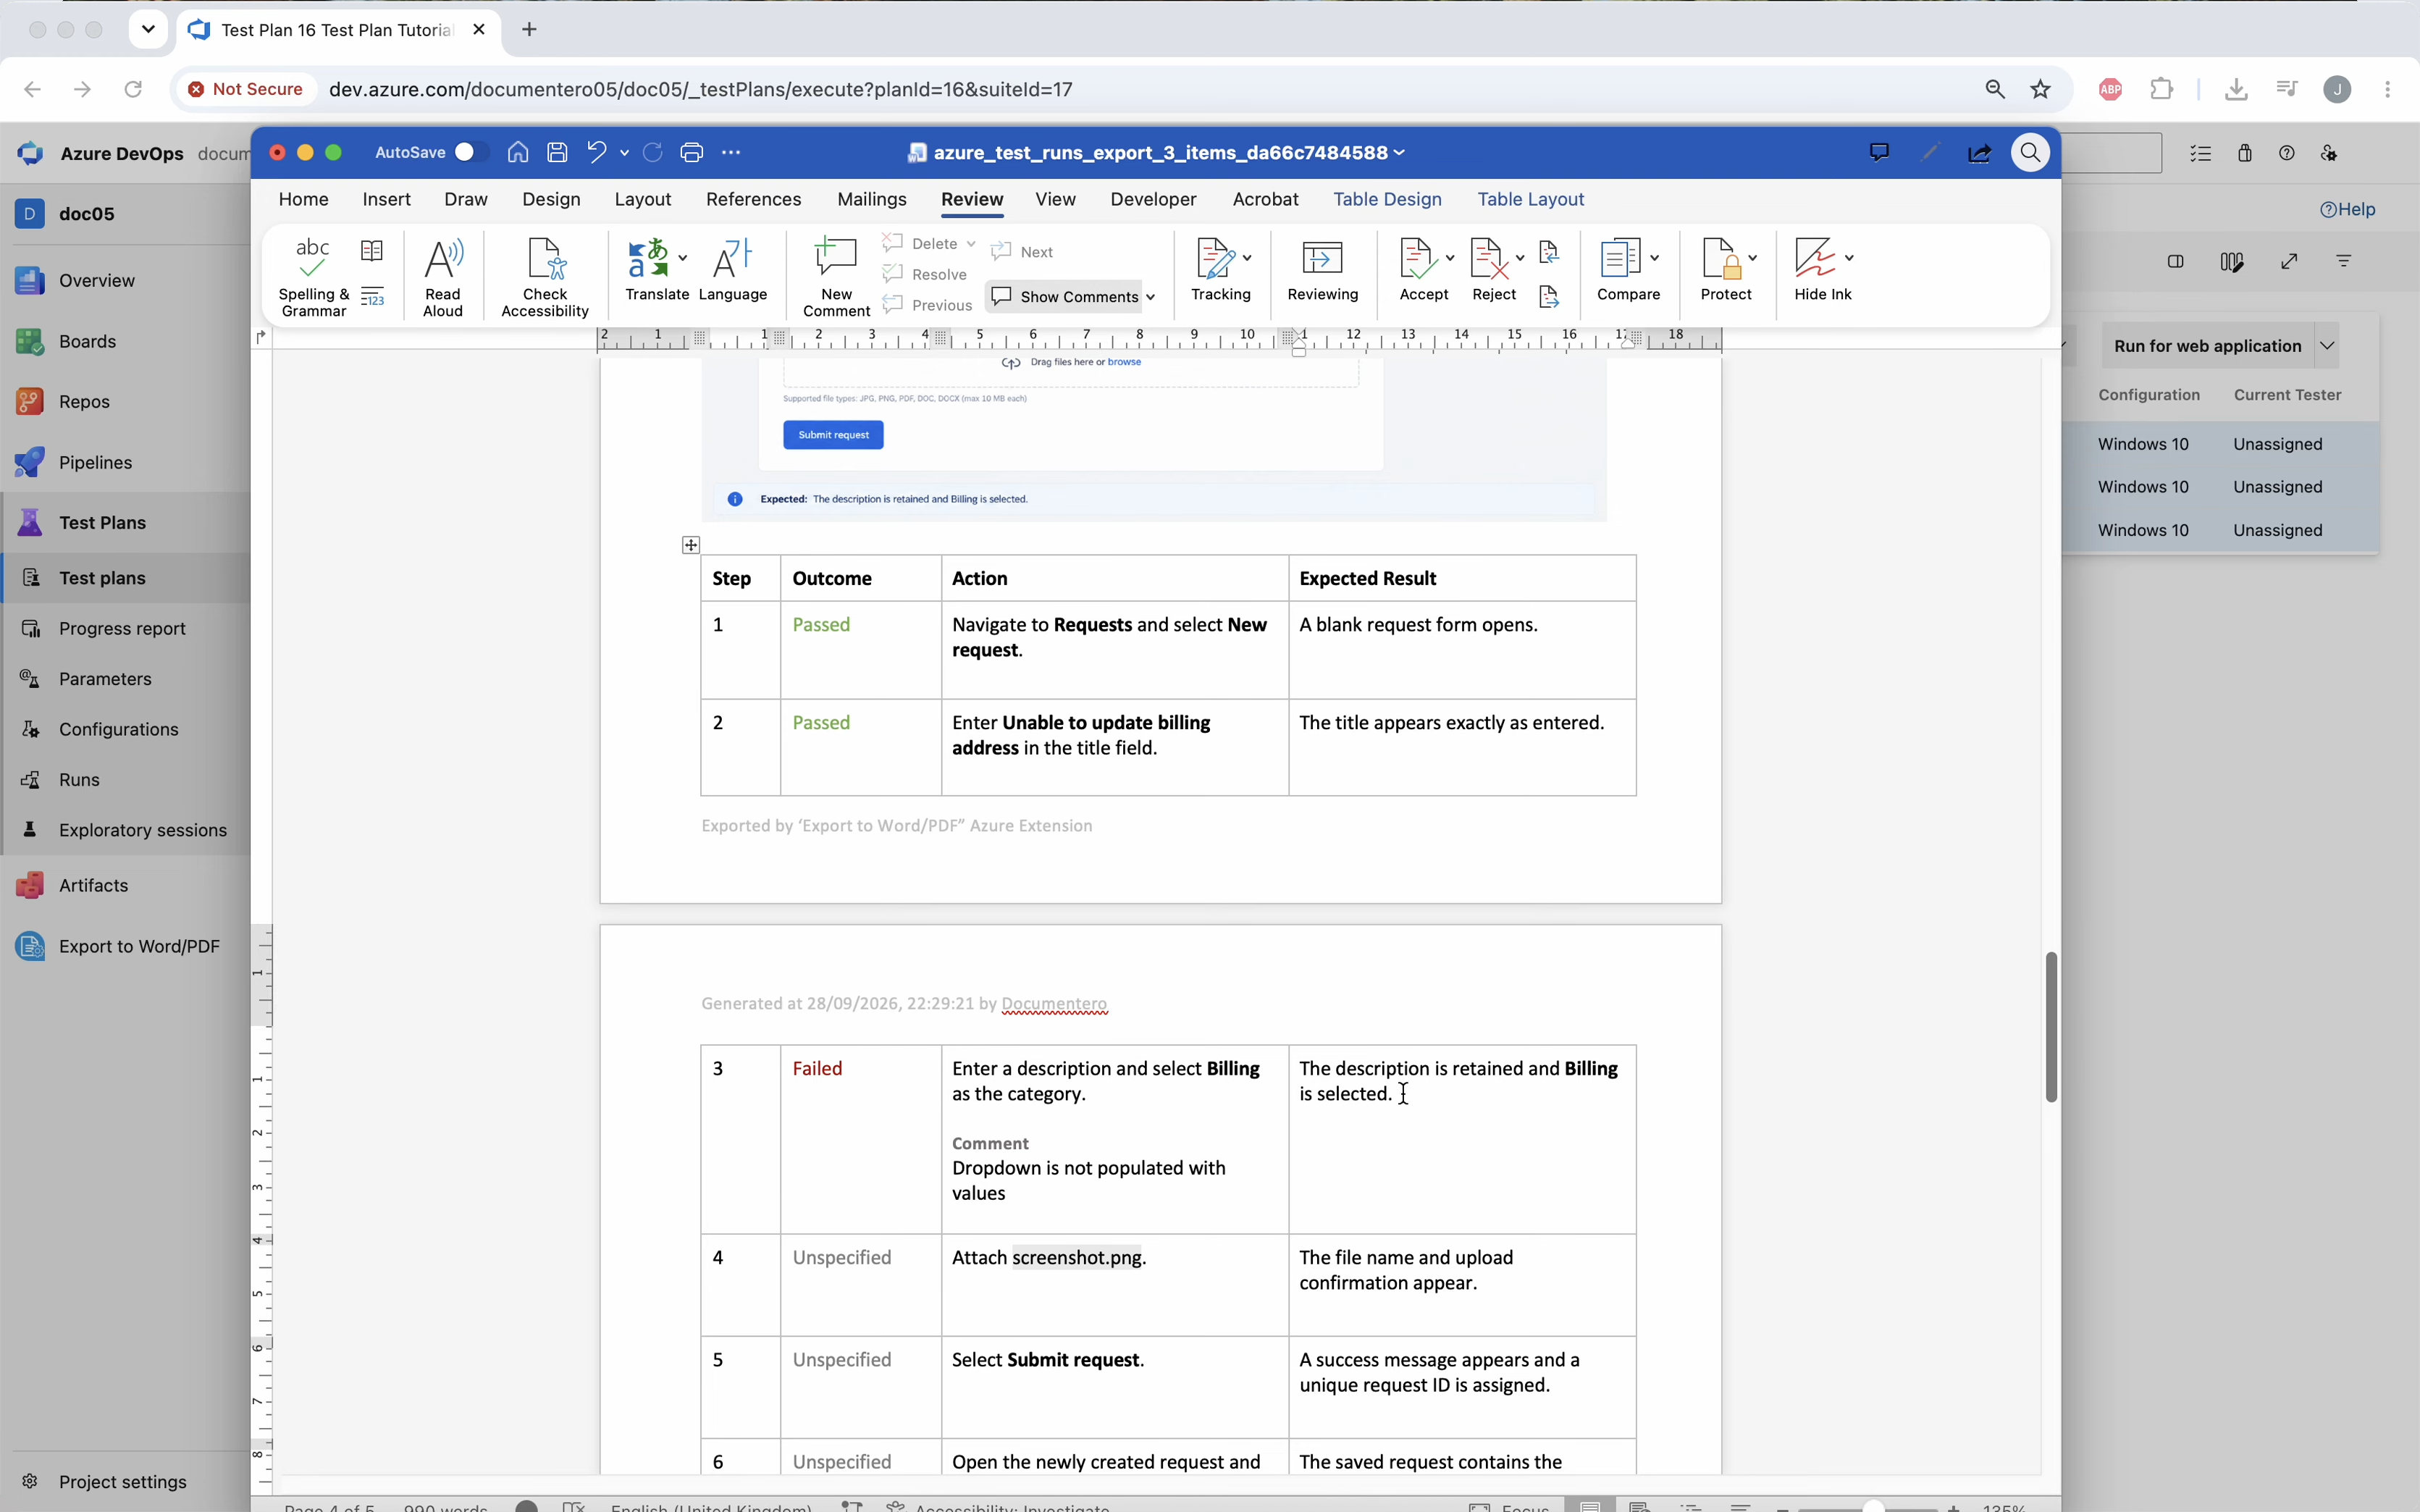
Task: Open Spelling & Grammar check
Action: click(x=313, y=277)
